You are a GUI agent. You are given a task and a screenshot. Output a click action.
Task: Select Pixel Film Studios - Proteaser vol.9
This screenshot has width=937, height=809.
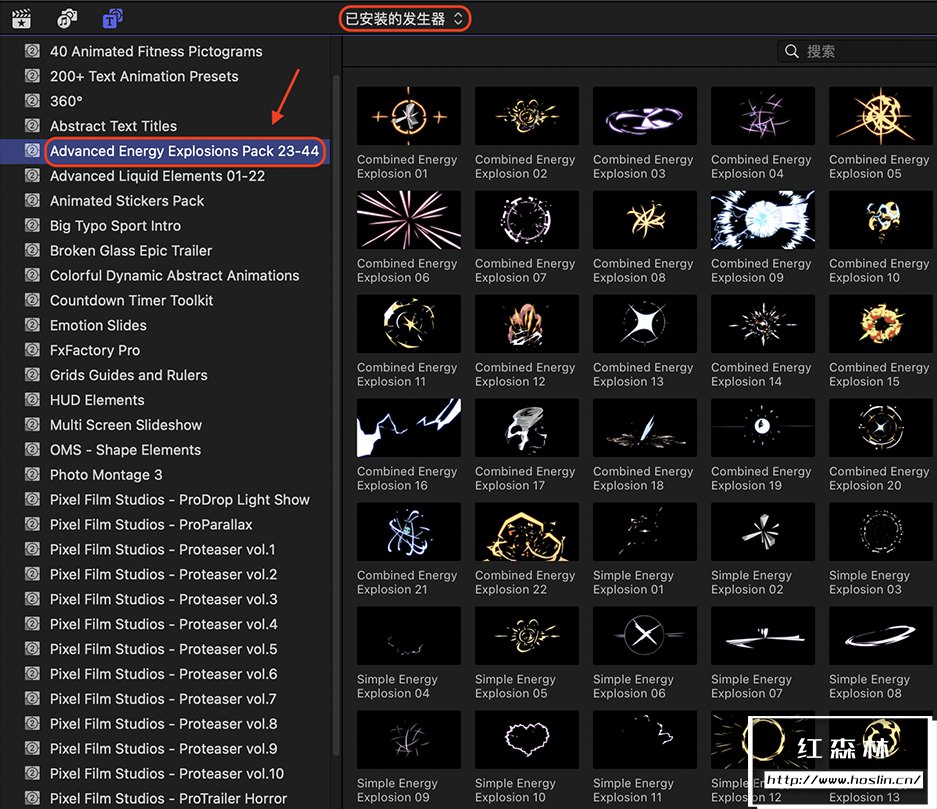164,749
